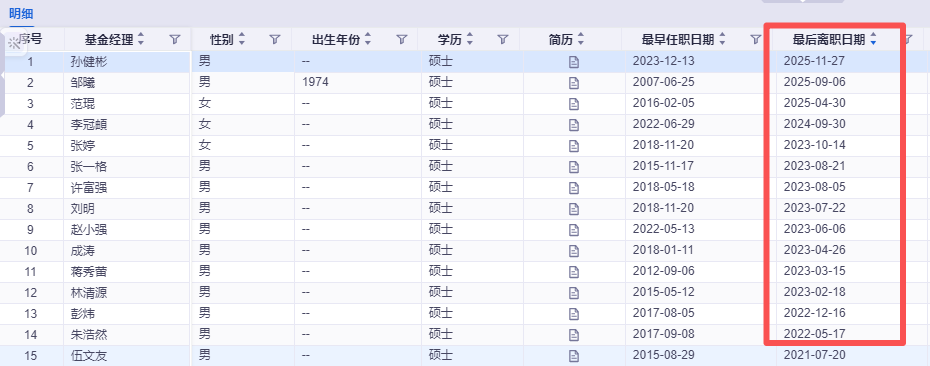Open filter for 最早任职日期 column

tap(755, 40)
